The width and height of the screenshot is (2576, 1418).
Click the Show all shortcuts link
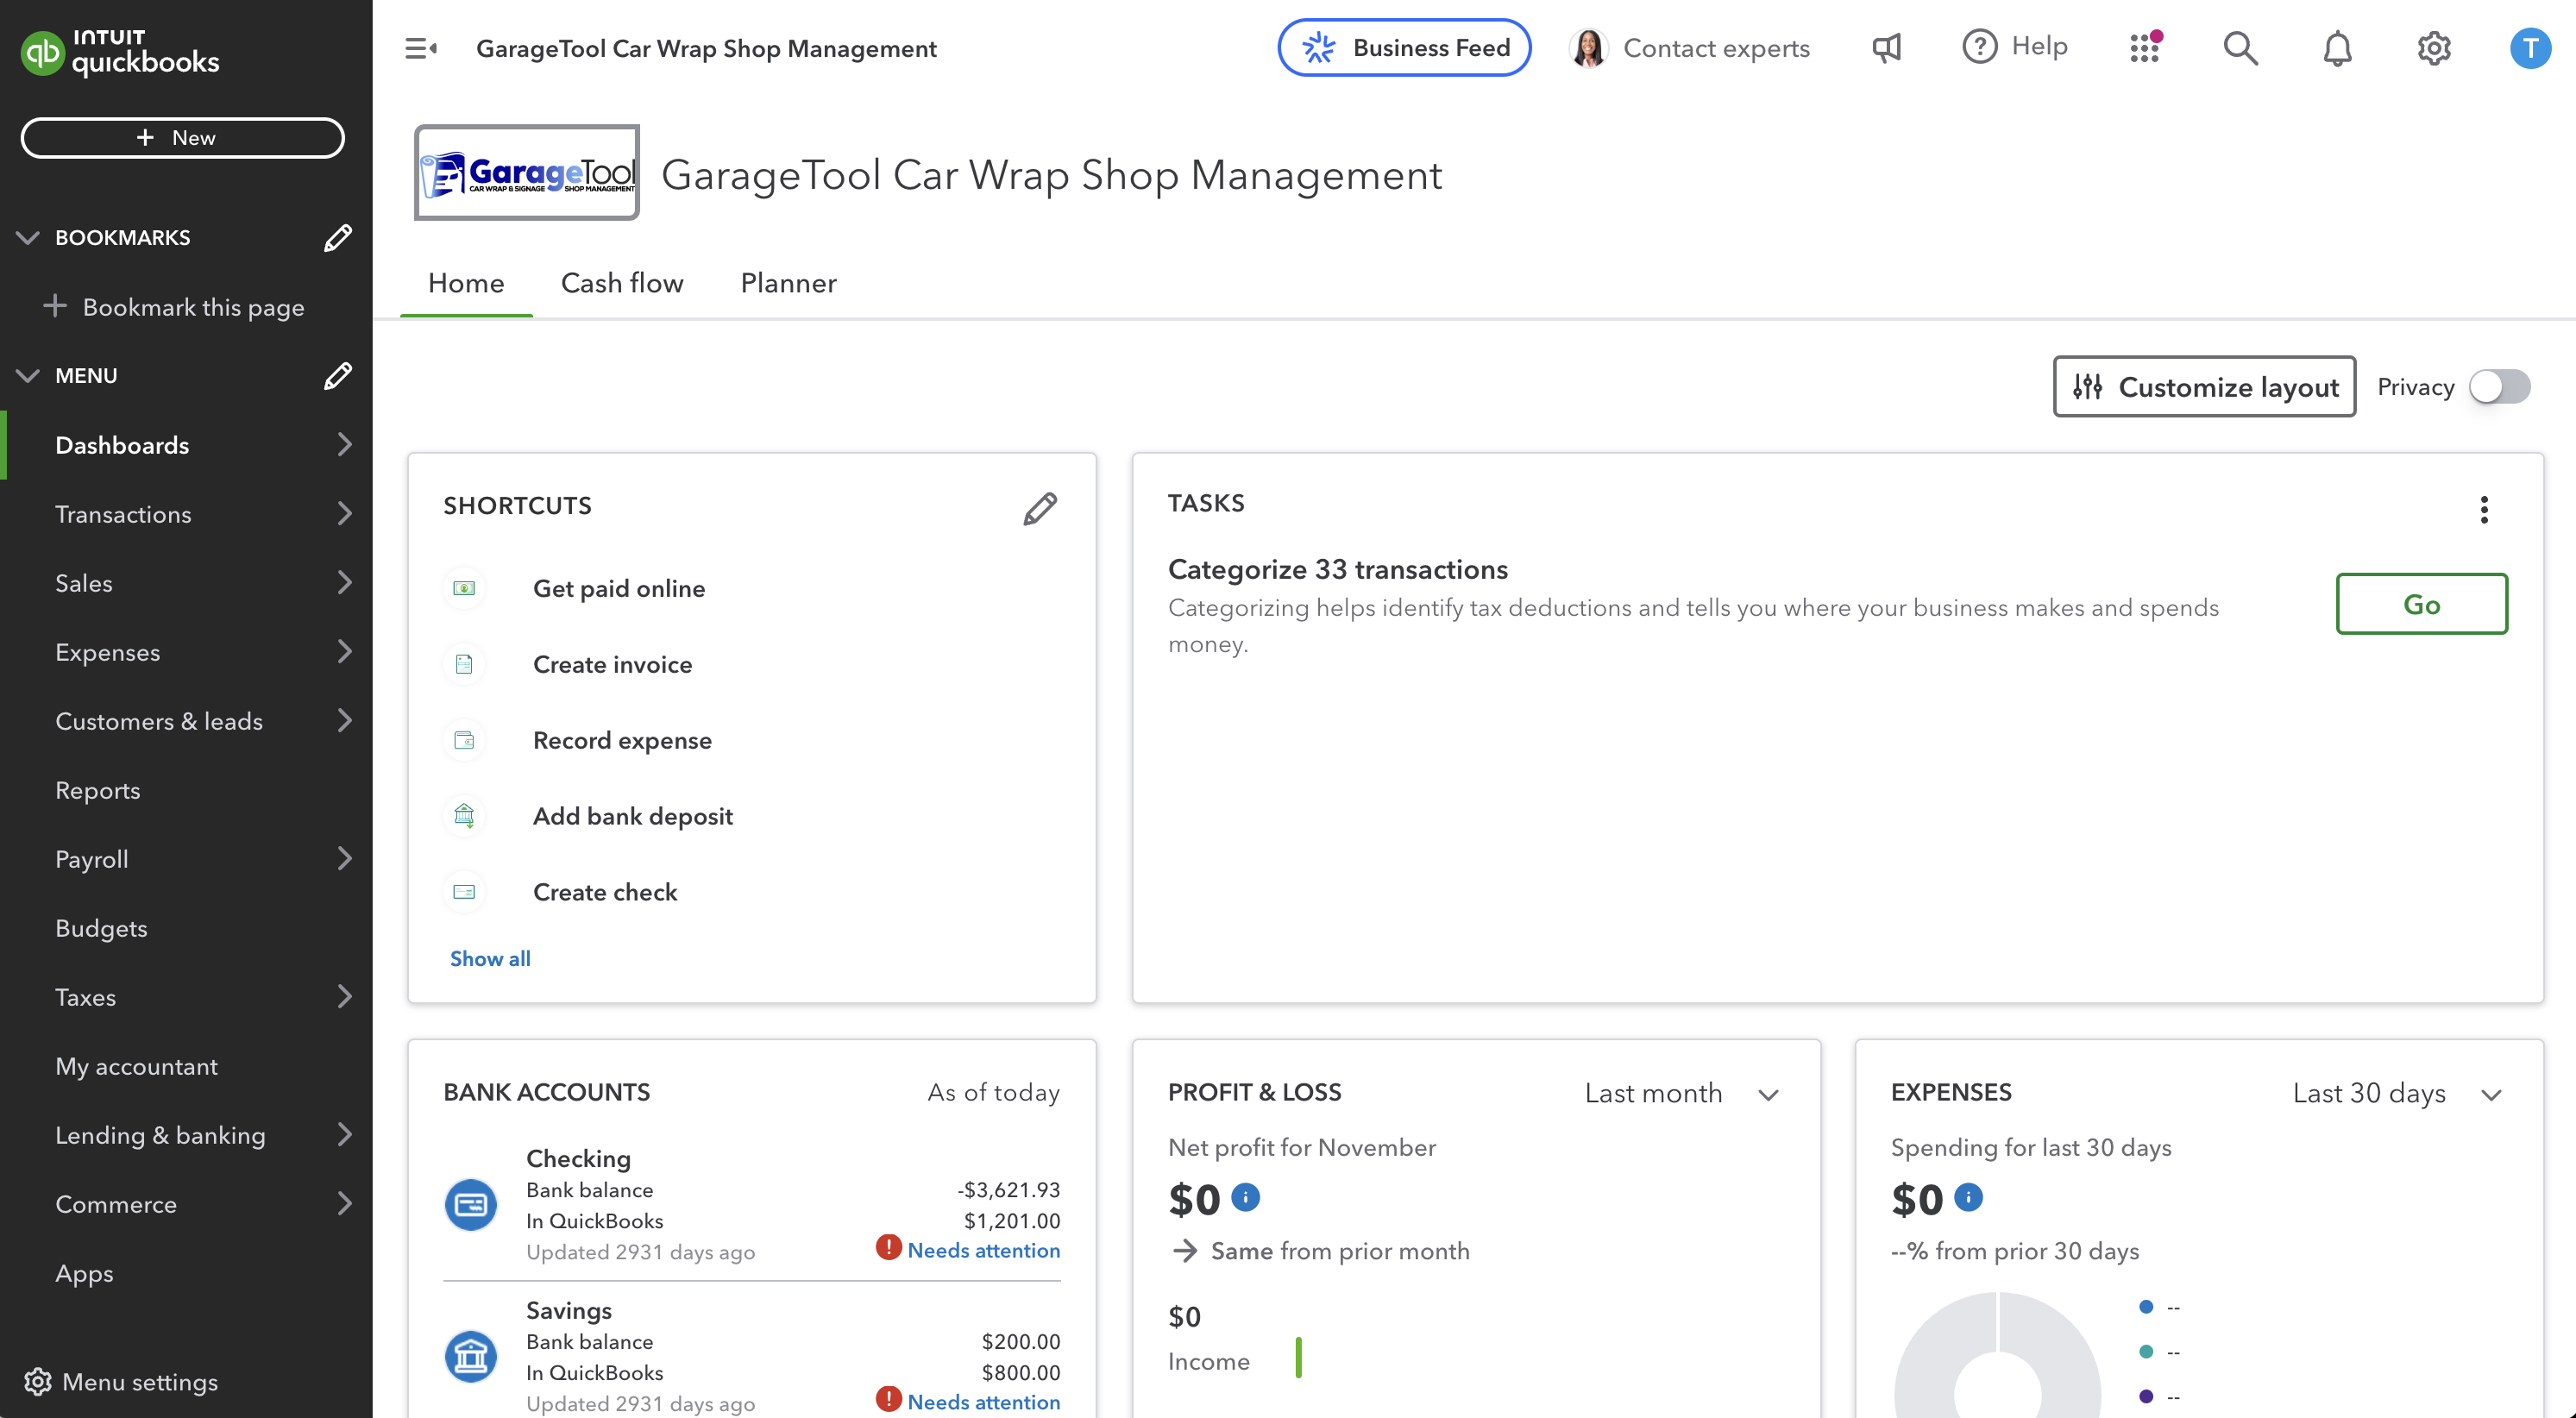pyautogui.click(x=490, y=958)
